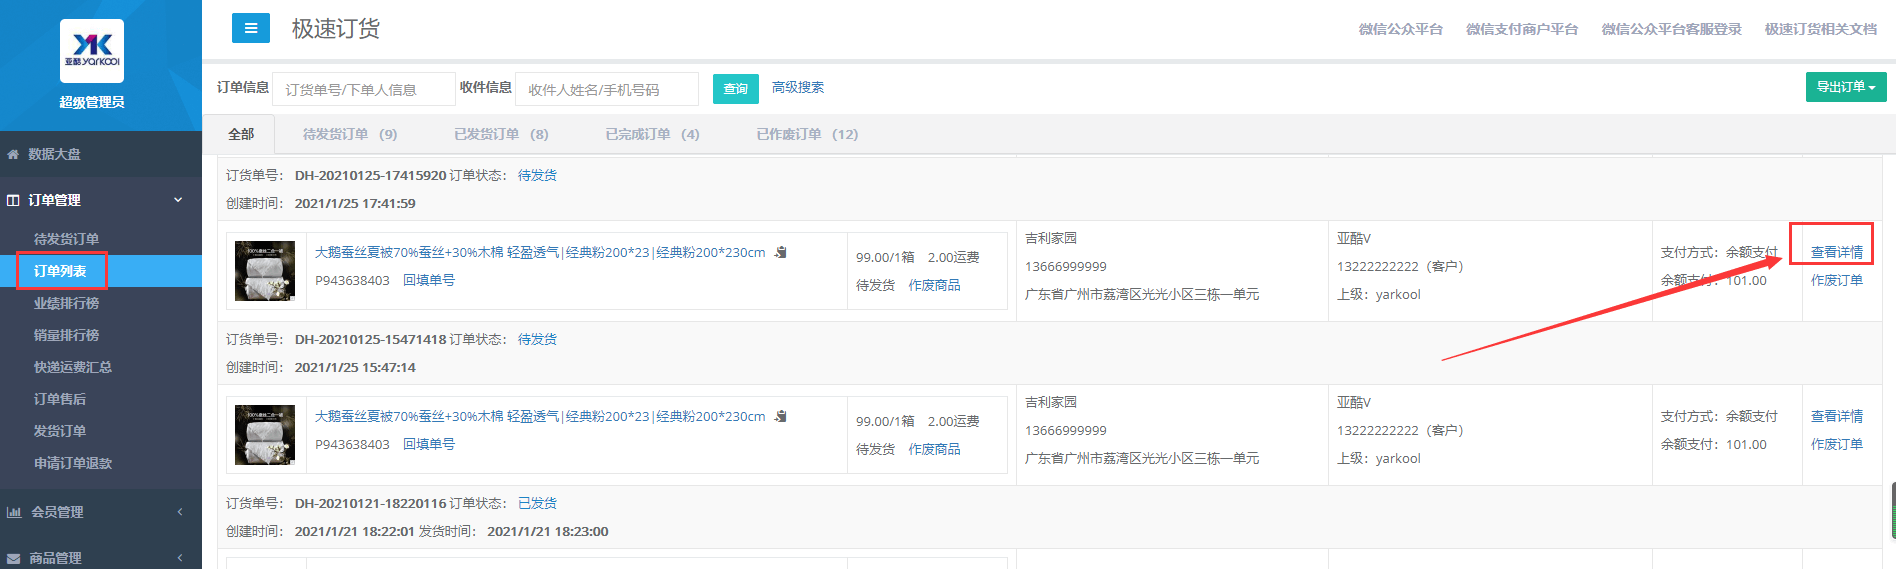This screenshot has height=569, width=1896.
Task: Switch to 已发货订单 (8) tab
Action: click(501, 134)
